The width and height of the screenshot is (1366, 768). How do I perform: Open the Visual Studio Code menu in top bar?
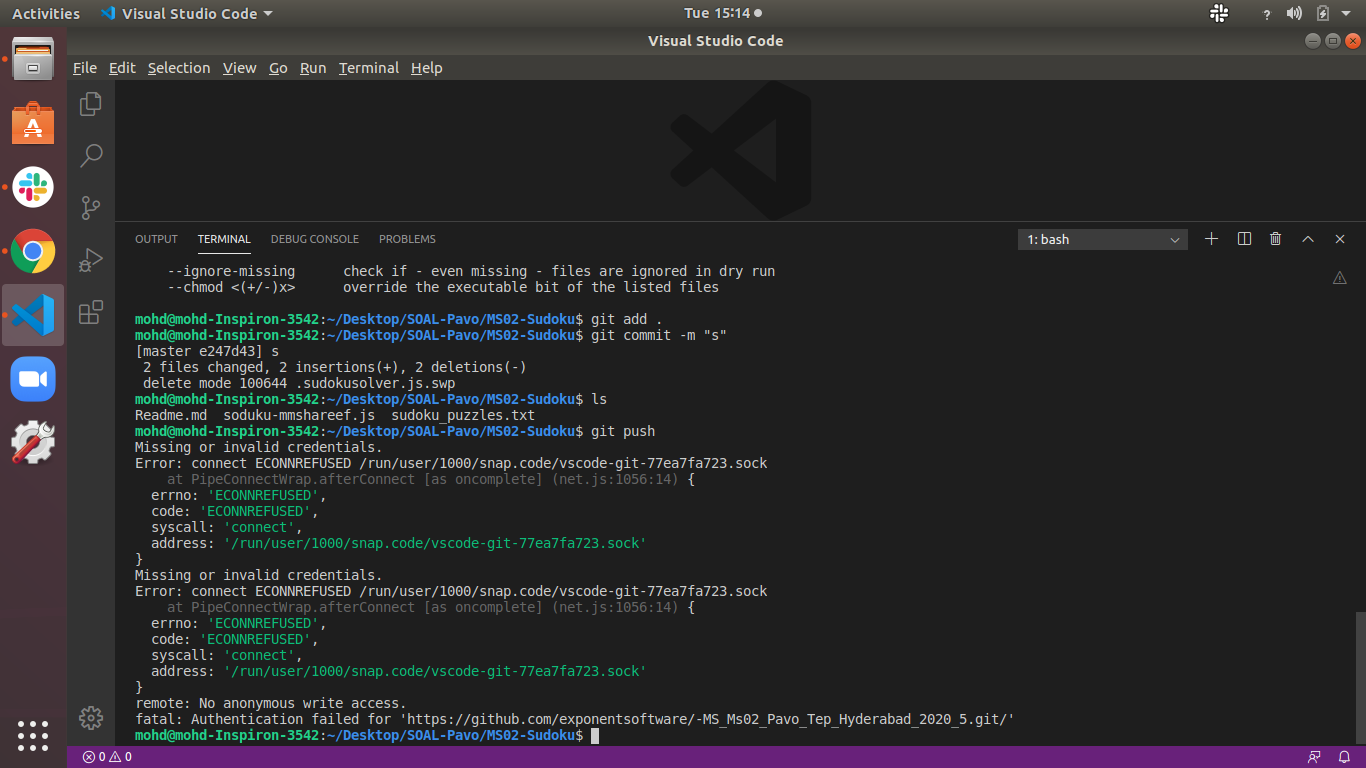(186, 13)
